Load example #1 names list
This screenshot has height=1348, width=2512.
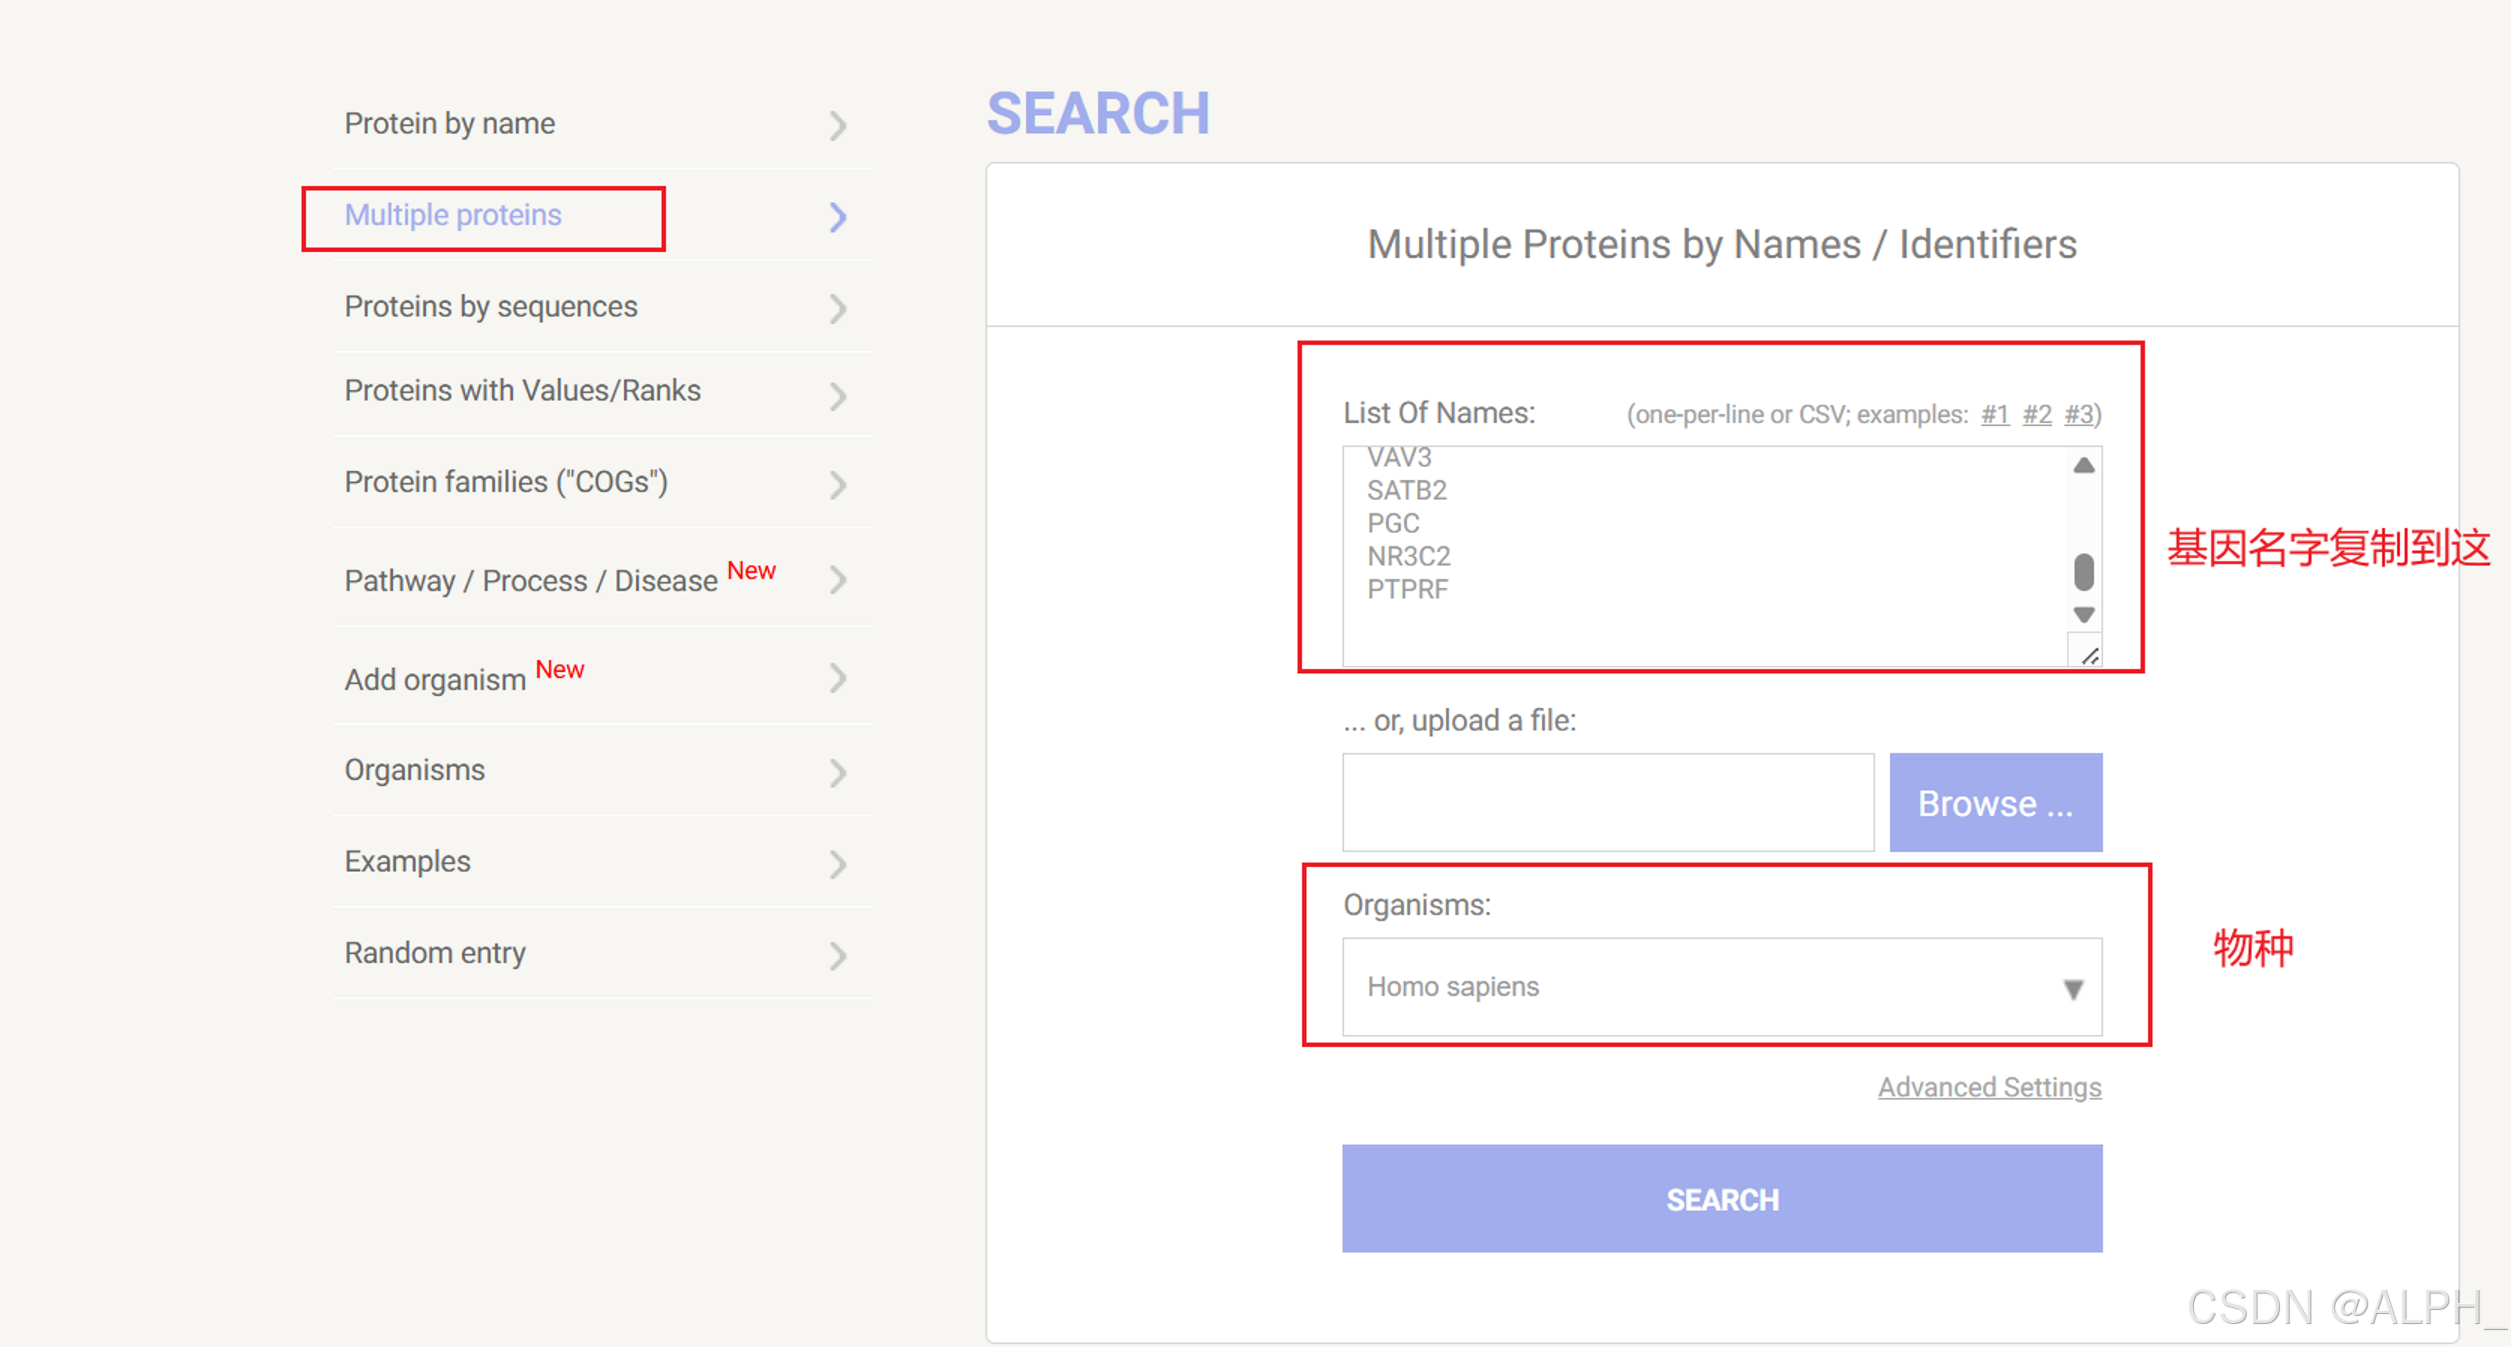point(1994,415)
